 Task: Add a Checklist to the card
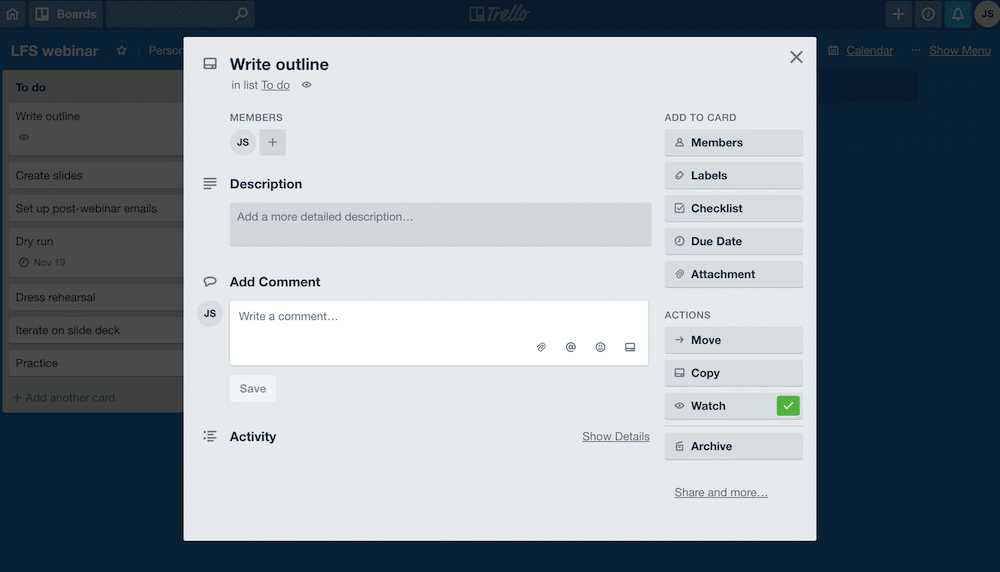[x=733, y=209]
